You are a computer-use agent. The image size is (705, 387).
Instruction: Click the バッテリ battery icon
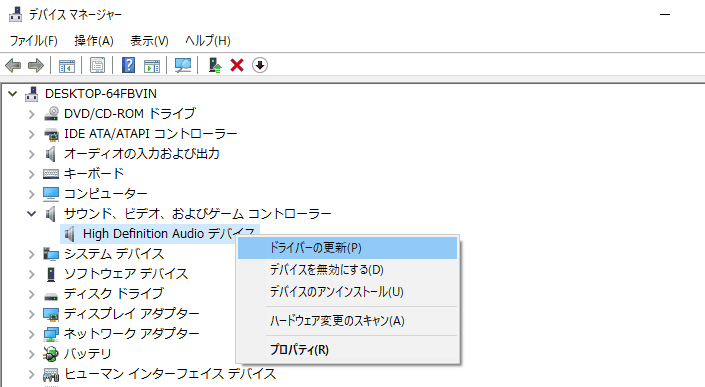tap(51, 354)
